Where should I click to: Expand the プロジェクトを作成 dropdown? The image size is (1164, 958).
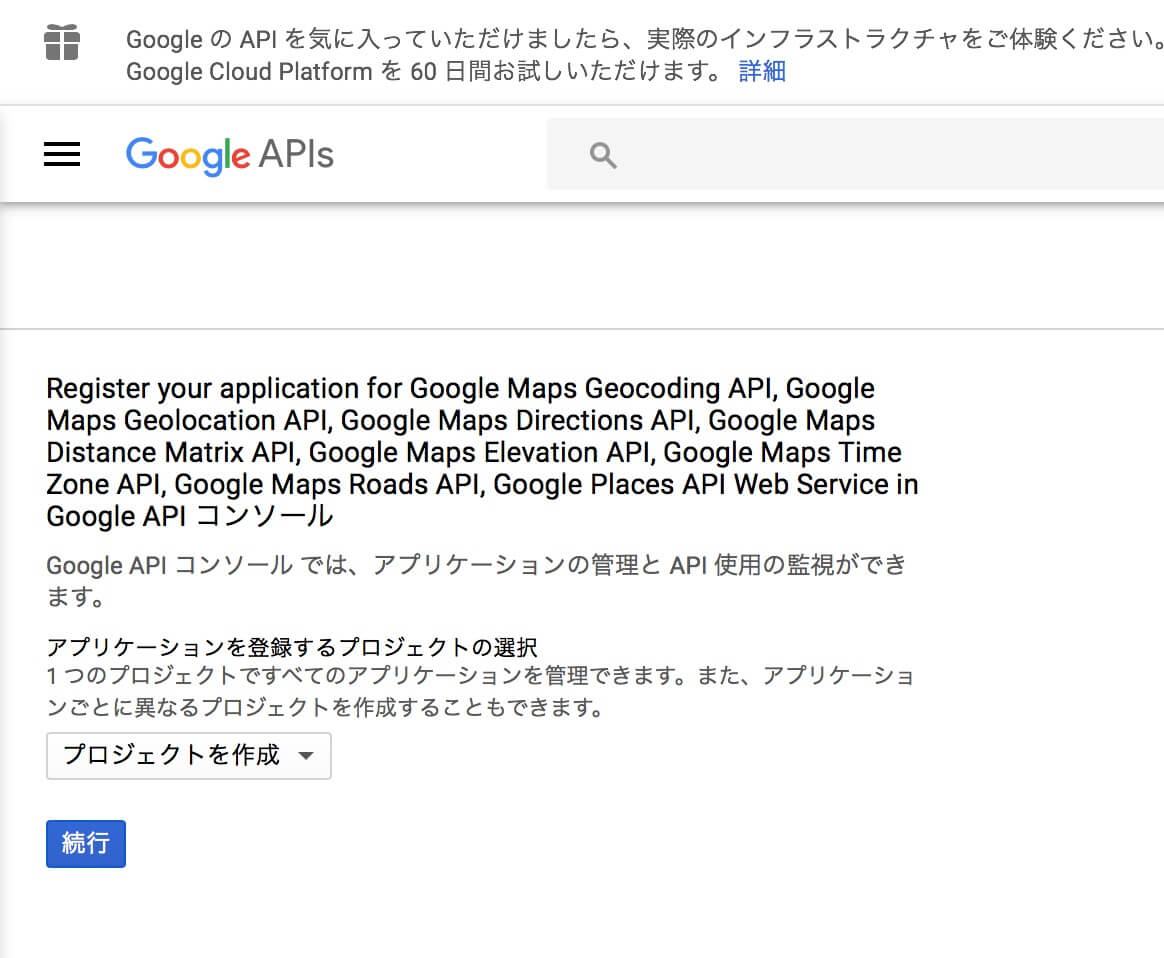point(189,755)
